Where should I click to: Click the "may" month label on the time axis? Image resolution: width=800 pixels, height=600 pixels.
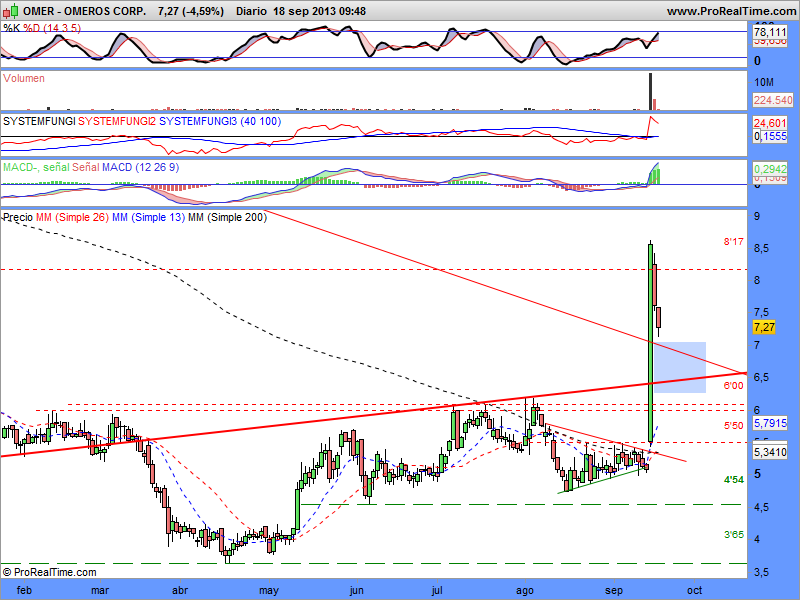tap(269, 590)
